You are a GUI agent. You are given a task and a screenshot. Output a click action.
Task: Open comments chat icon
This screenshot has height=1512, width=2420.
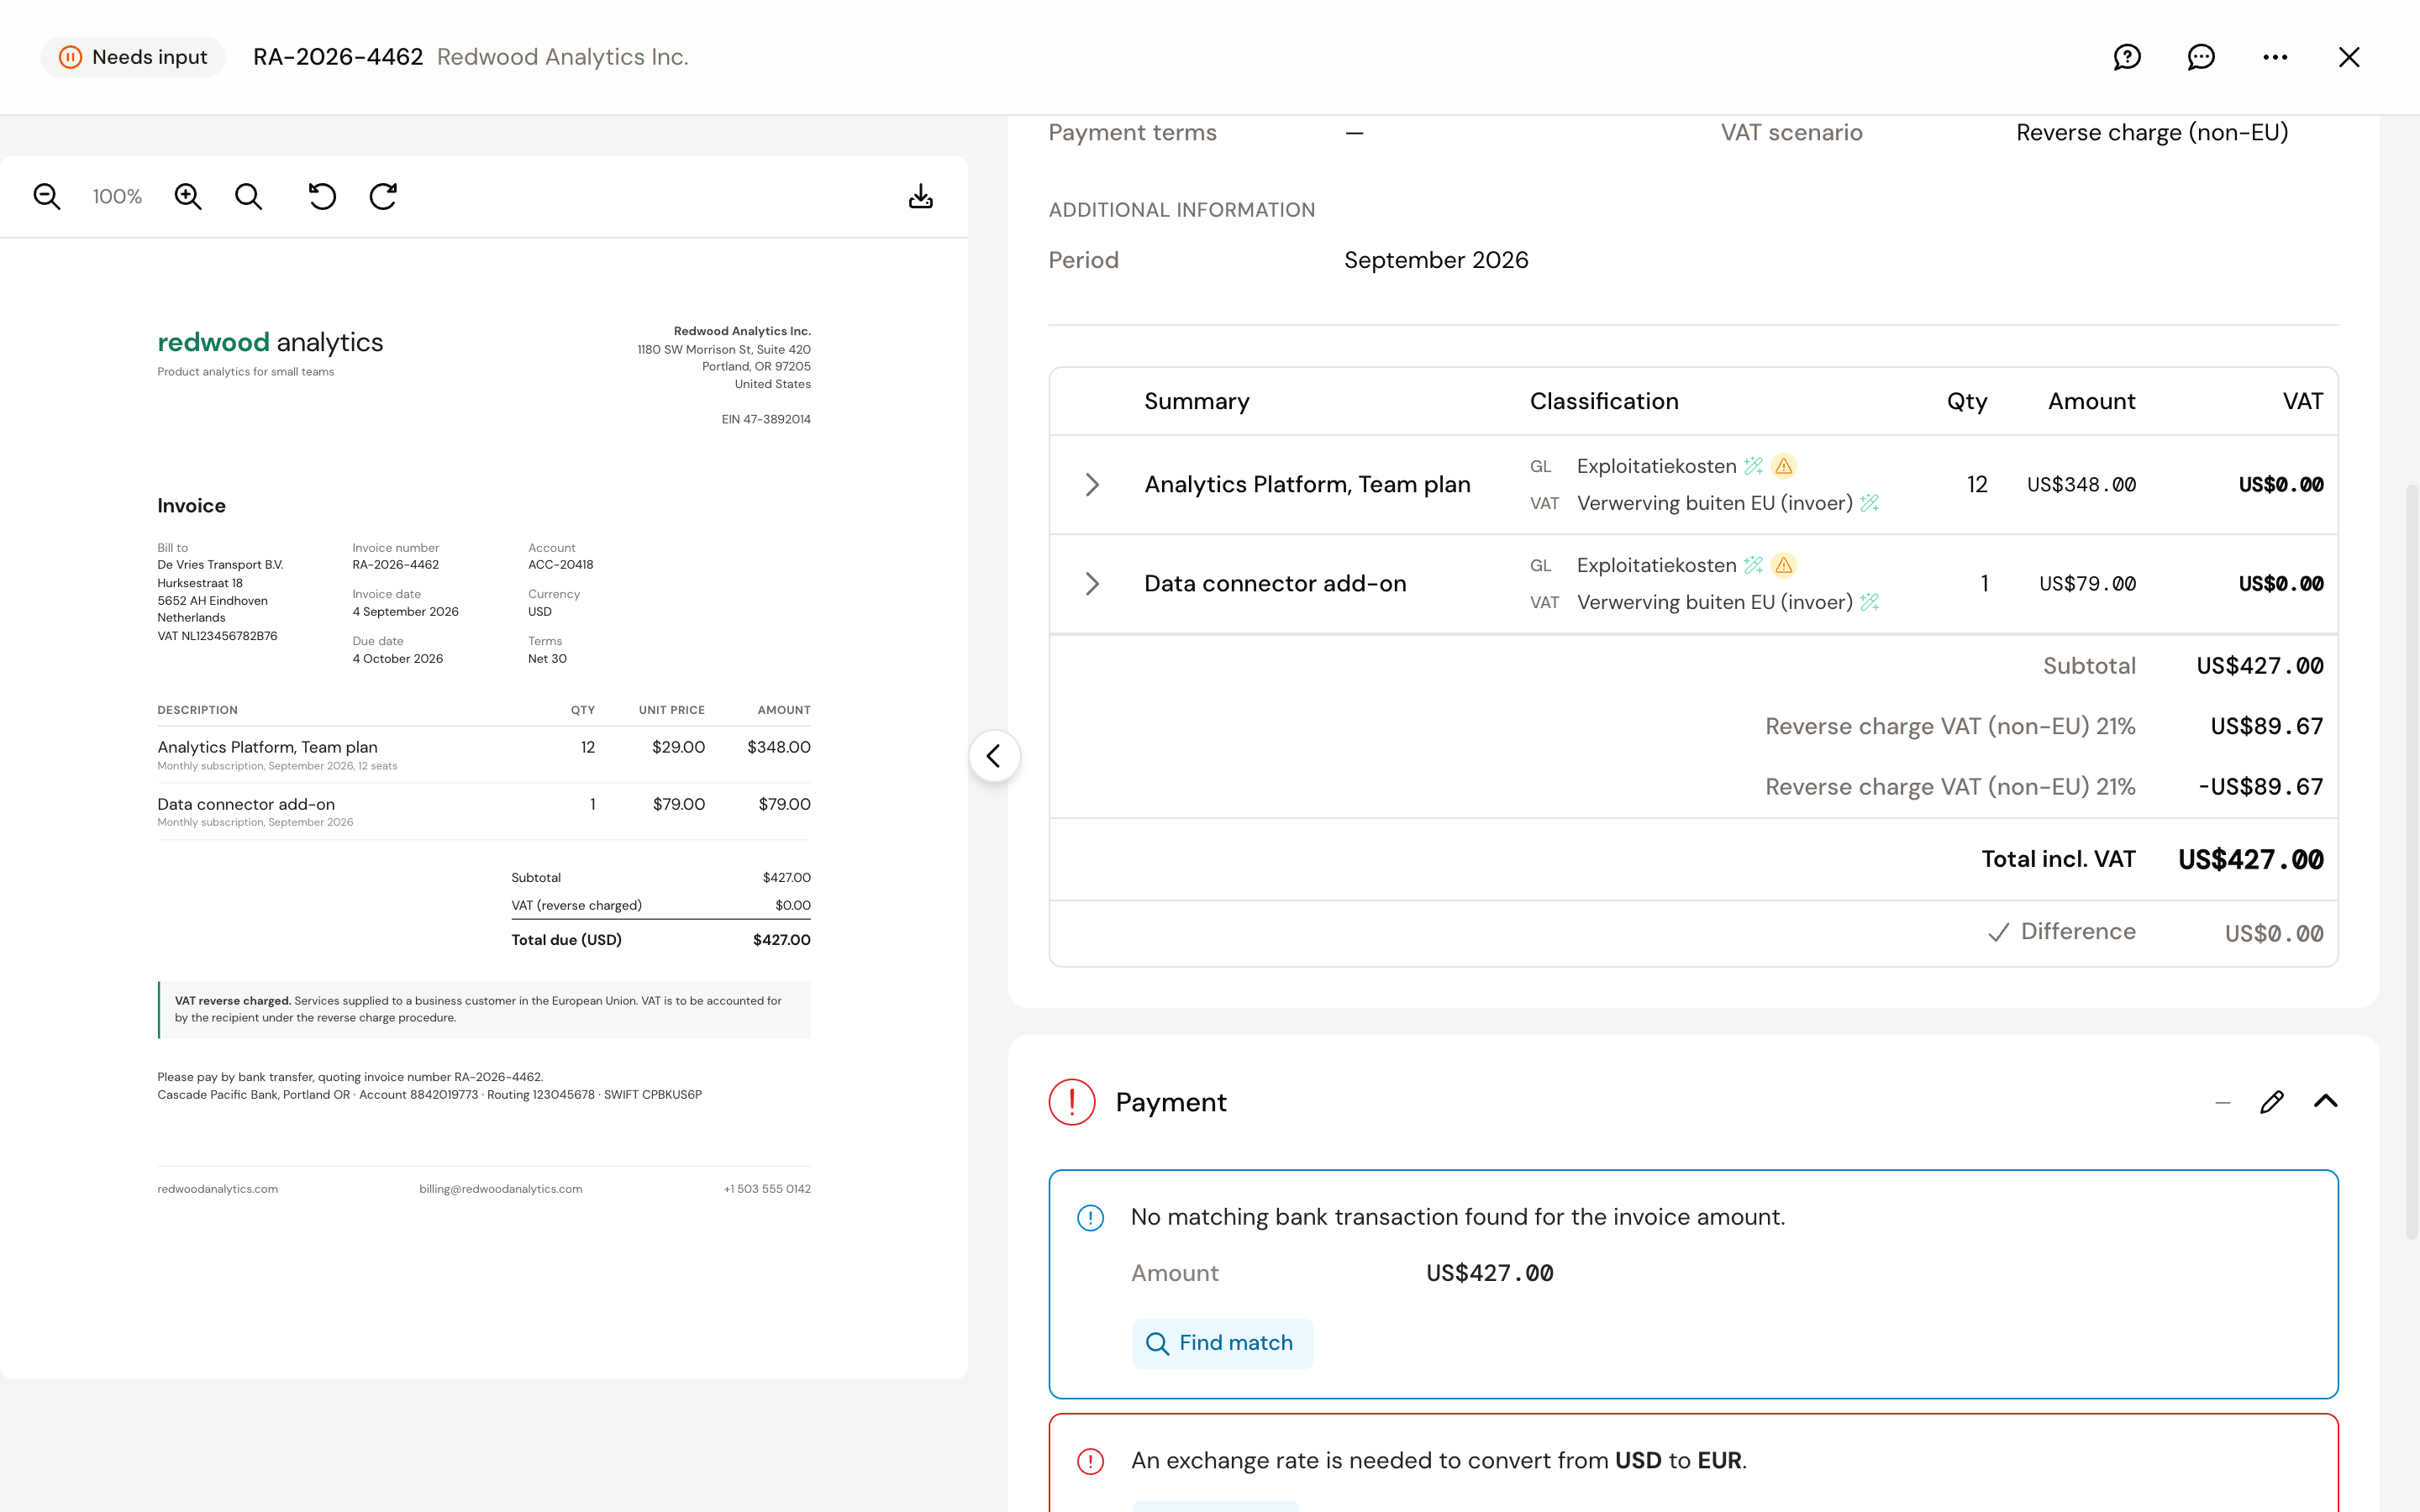2201,57
